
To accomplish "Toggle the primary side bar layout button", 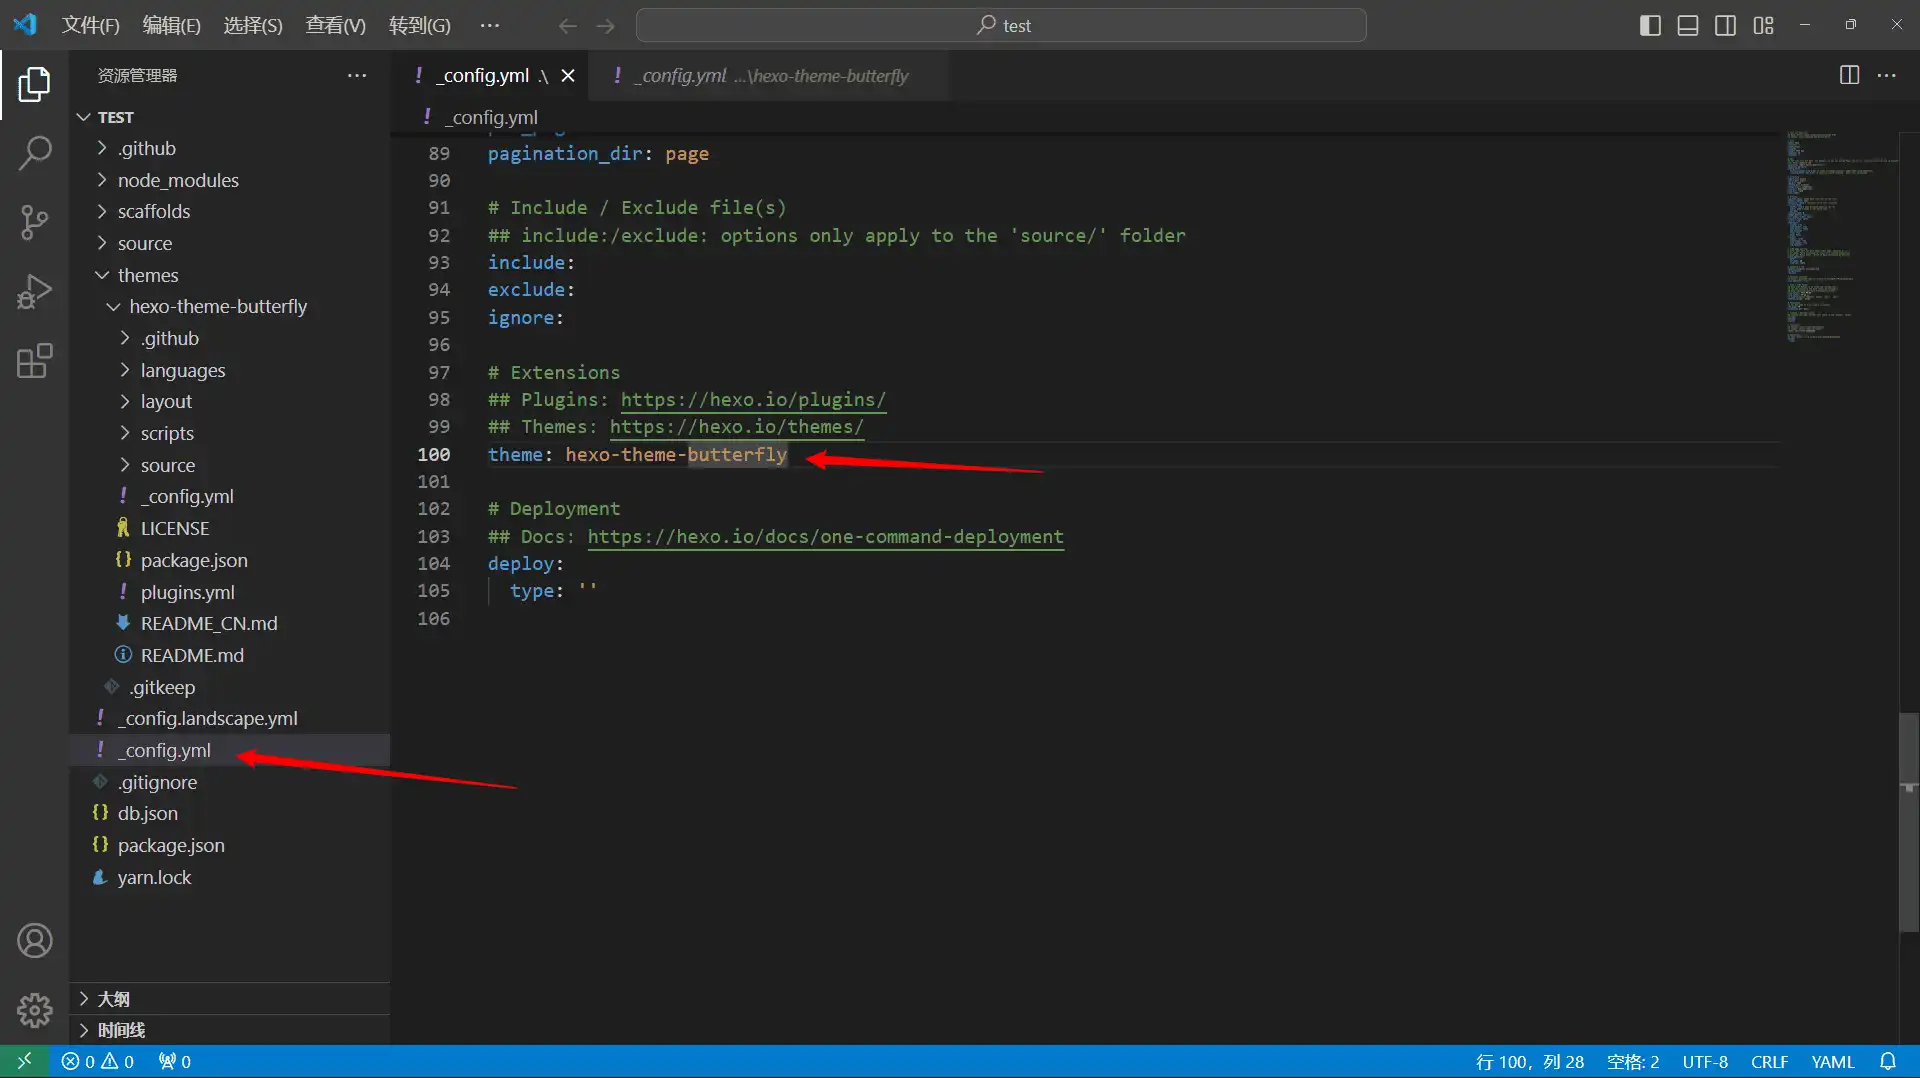I will (x=1650, y=25).
